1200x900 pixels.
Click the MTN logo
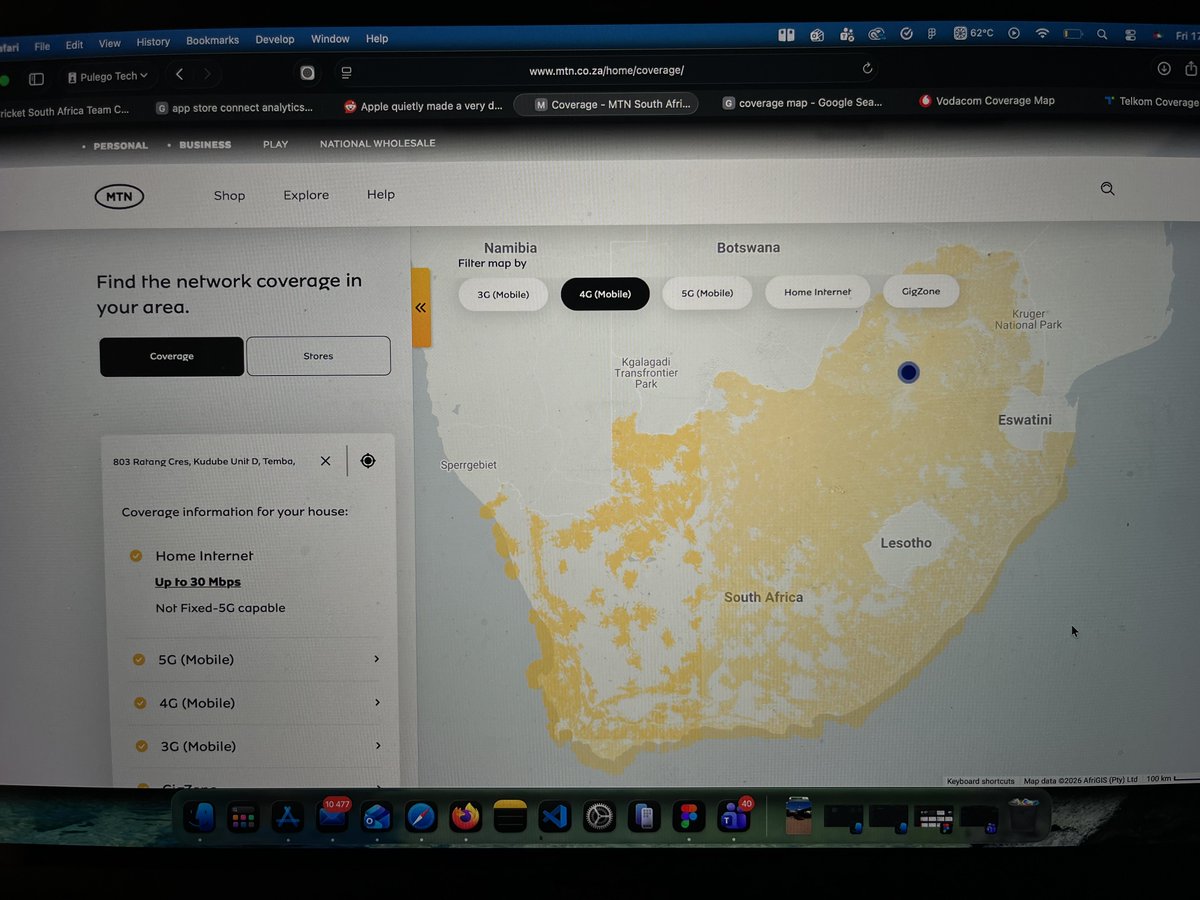[x=119, y=196]
